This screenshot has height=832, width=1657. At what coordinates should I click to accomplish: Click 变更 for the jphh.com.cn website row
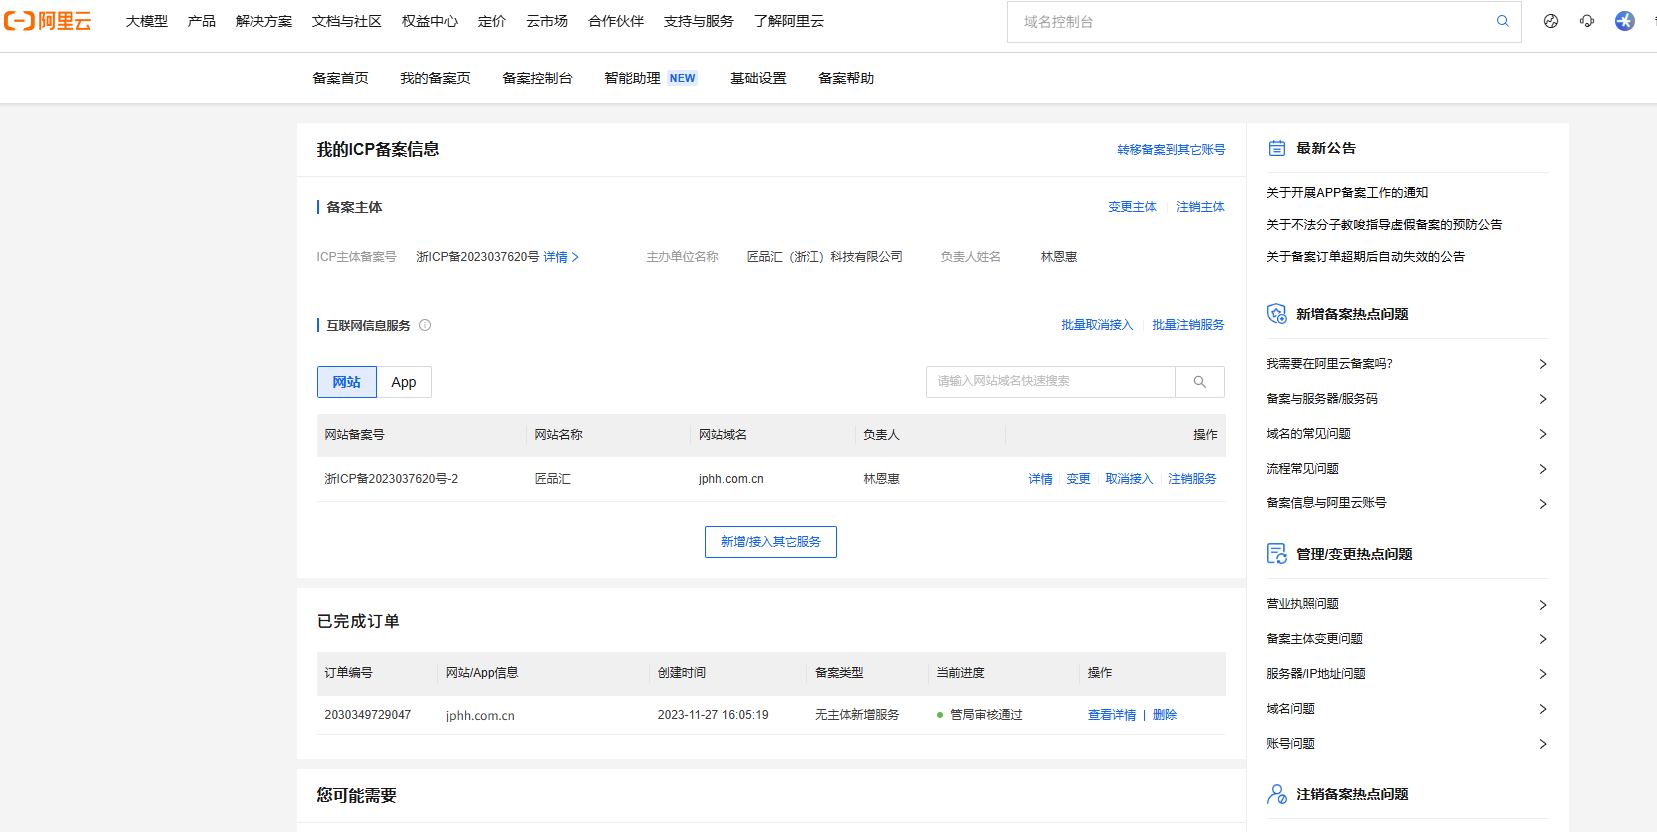1078,479
